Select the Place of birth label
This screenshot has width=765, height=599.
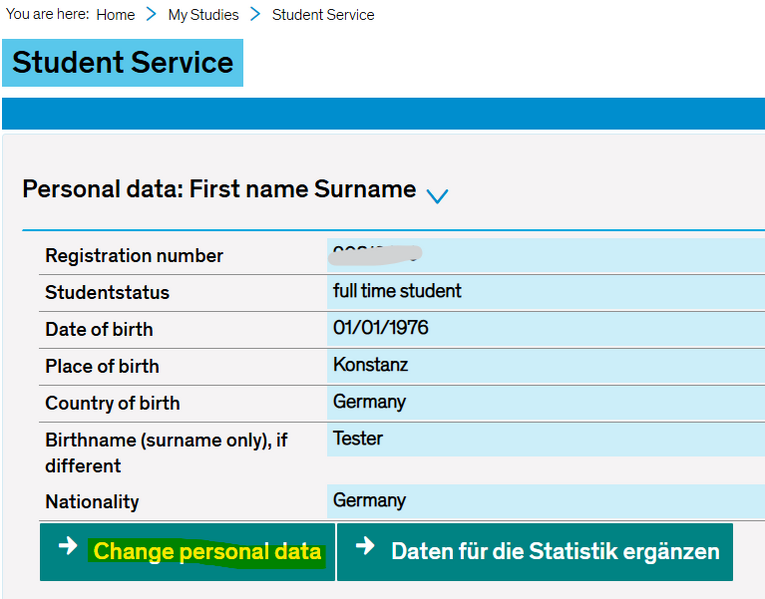pos(102,366)
